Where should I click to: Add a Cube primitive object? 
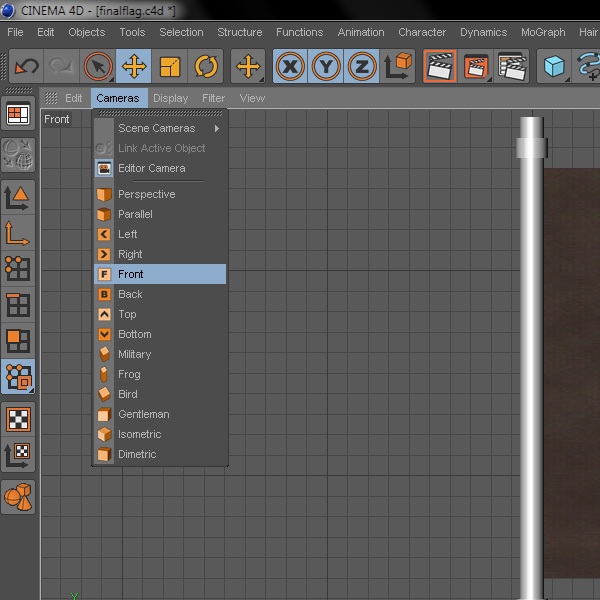pos(554,66)
